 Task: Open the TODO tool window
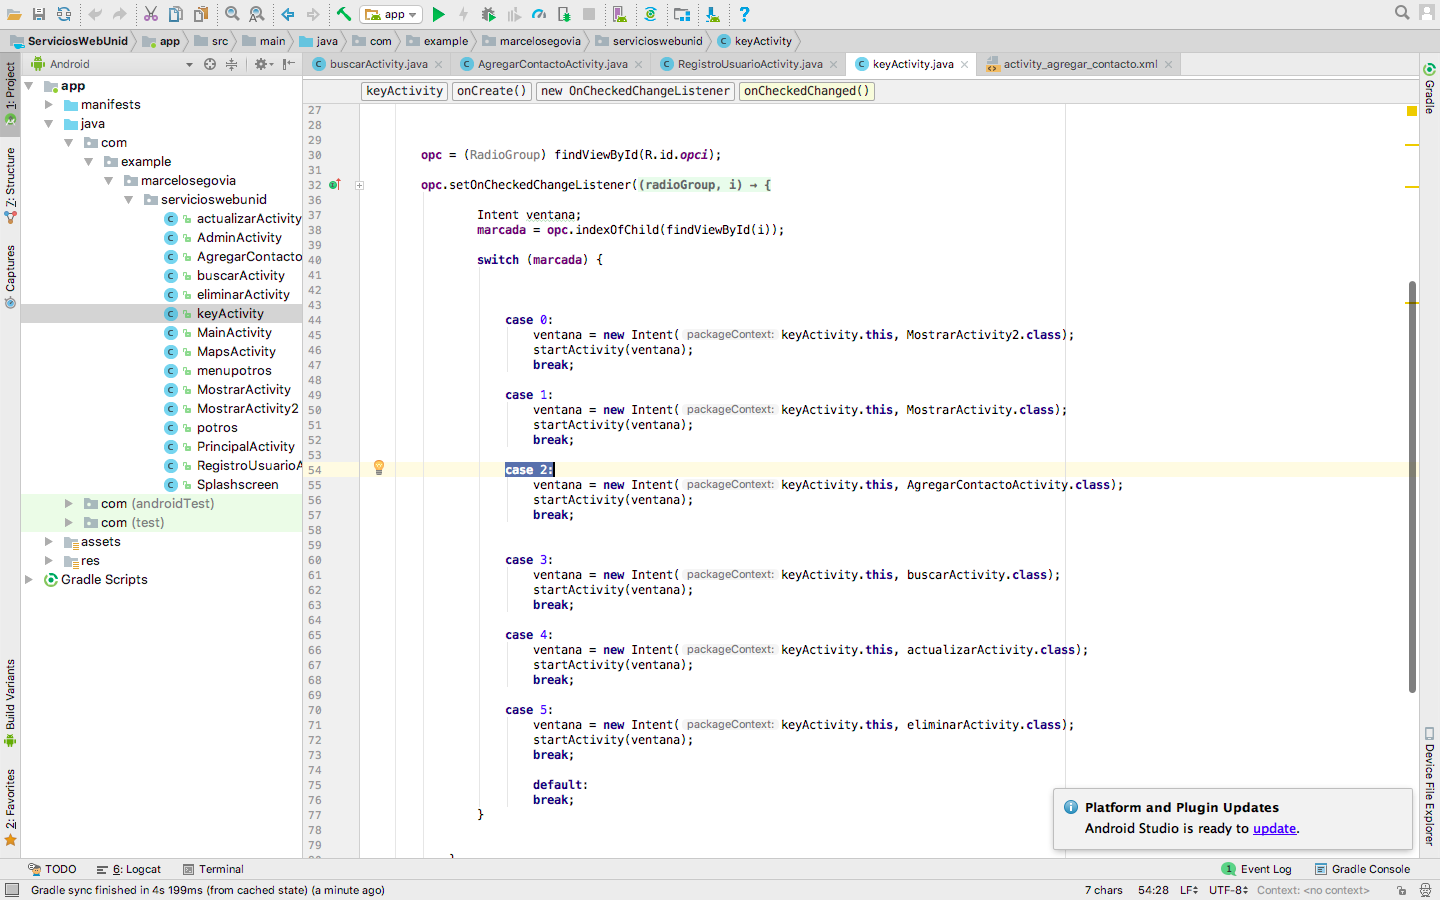pos(52,870)
